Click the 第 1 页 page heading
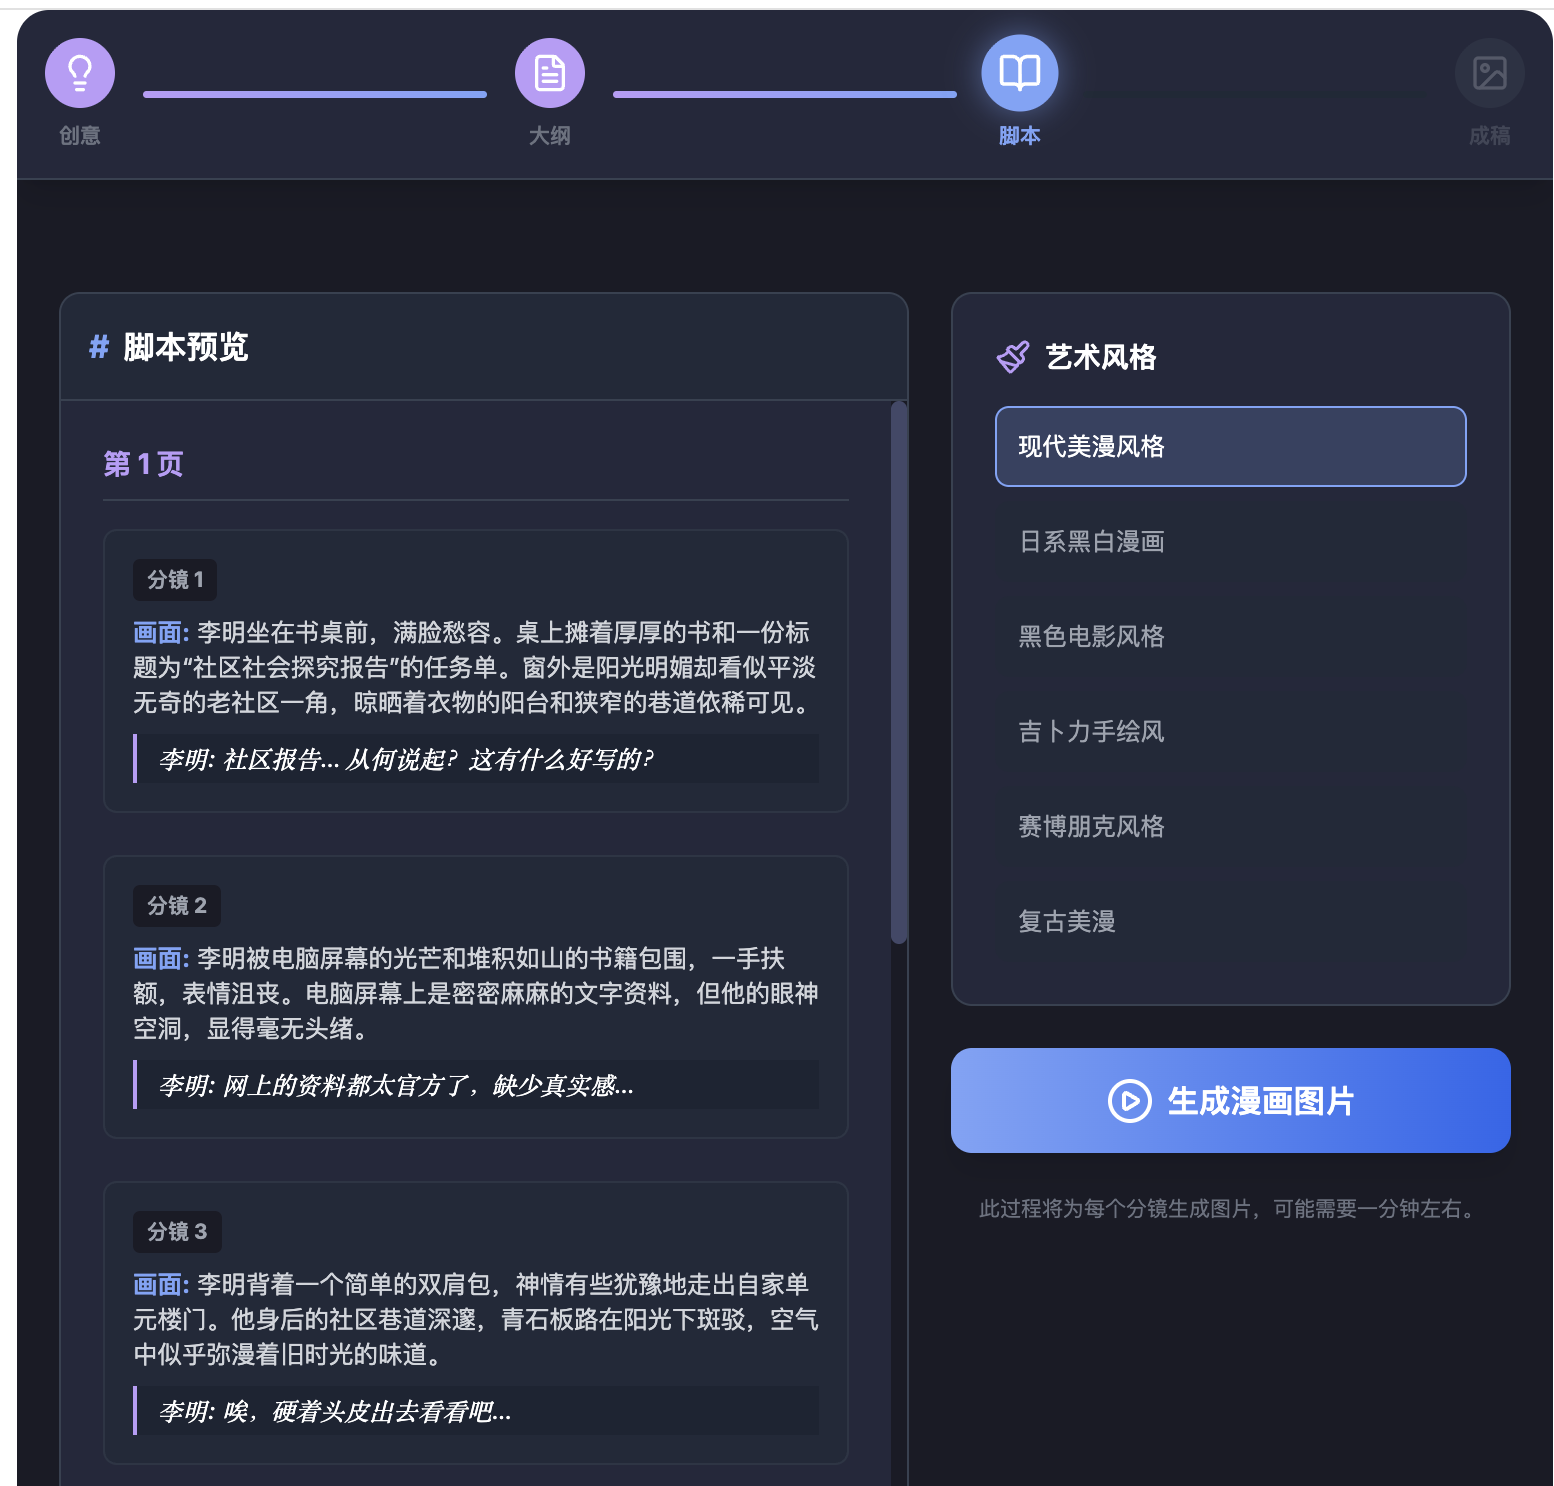The image size is (1554, 1486). (x=143, y=464)
